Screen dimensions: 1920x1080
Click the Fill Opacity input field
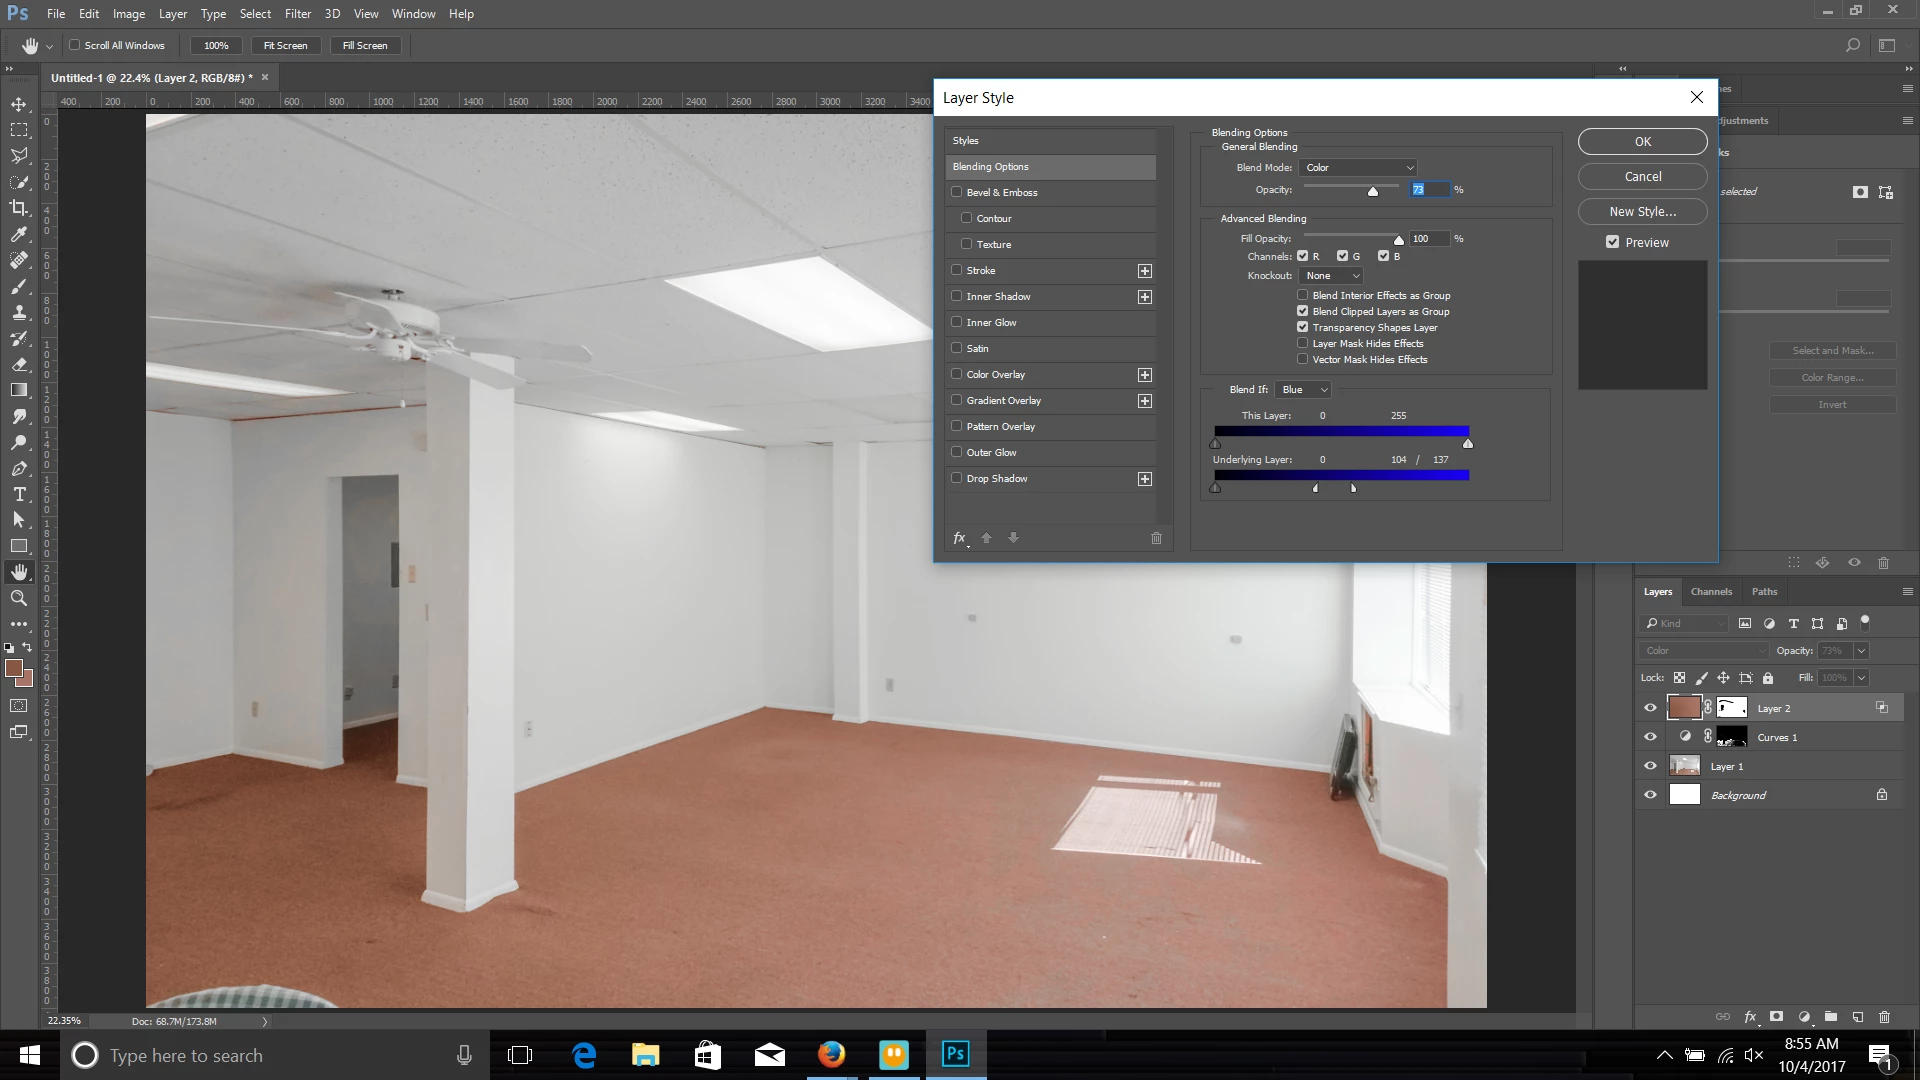[x=1428, y=239]
